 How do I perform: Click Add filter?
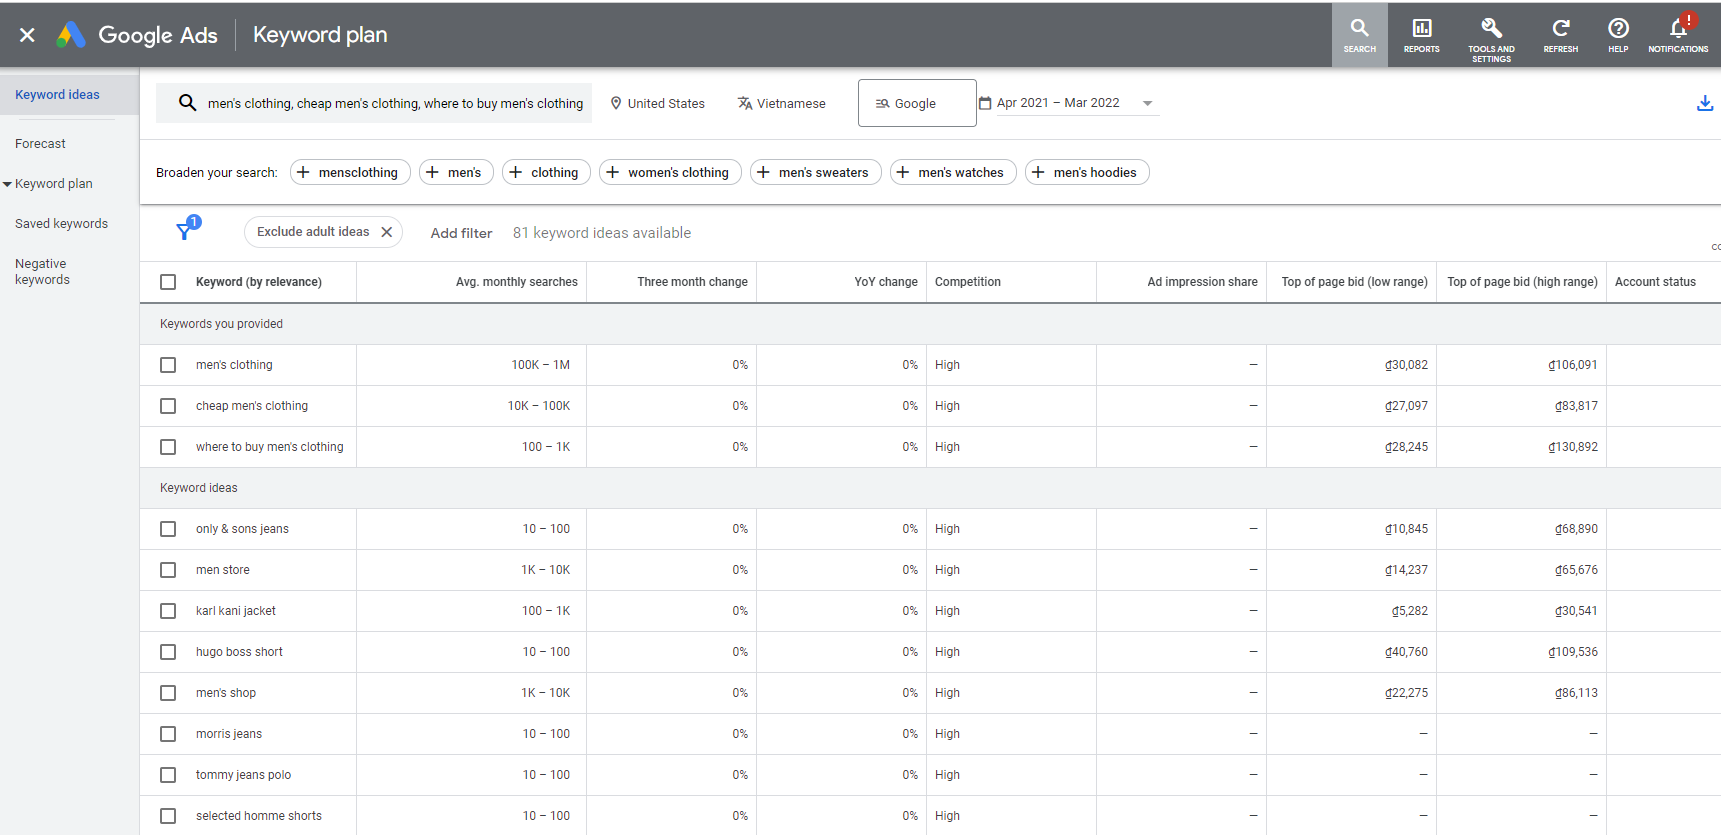point(461,233)
